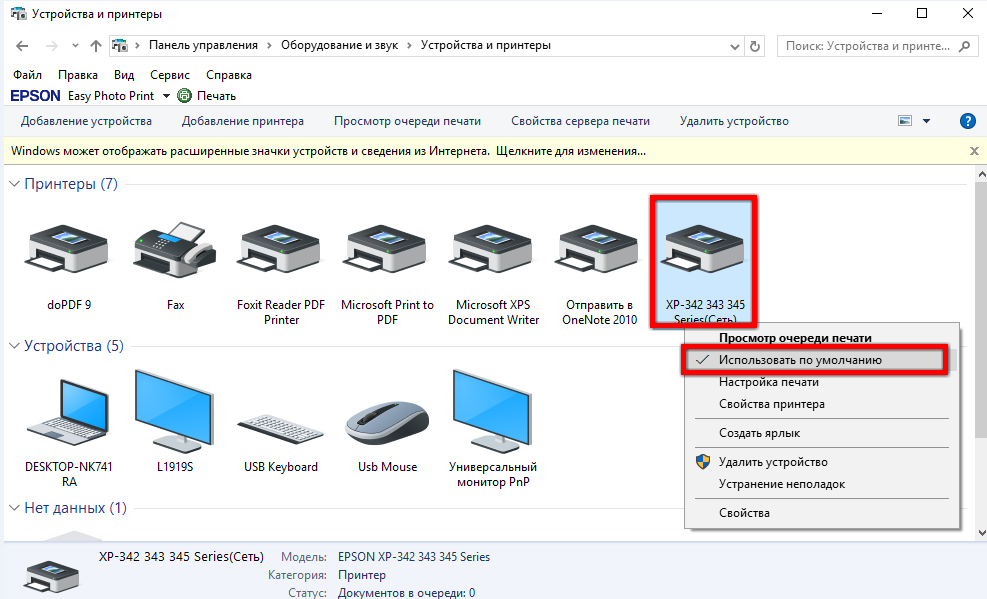Expand breadcrumb arrow after Панель управления
The image size is (987, 599).
tap(269, 45)
